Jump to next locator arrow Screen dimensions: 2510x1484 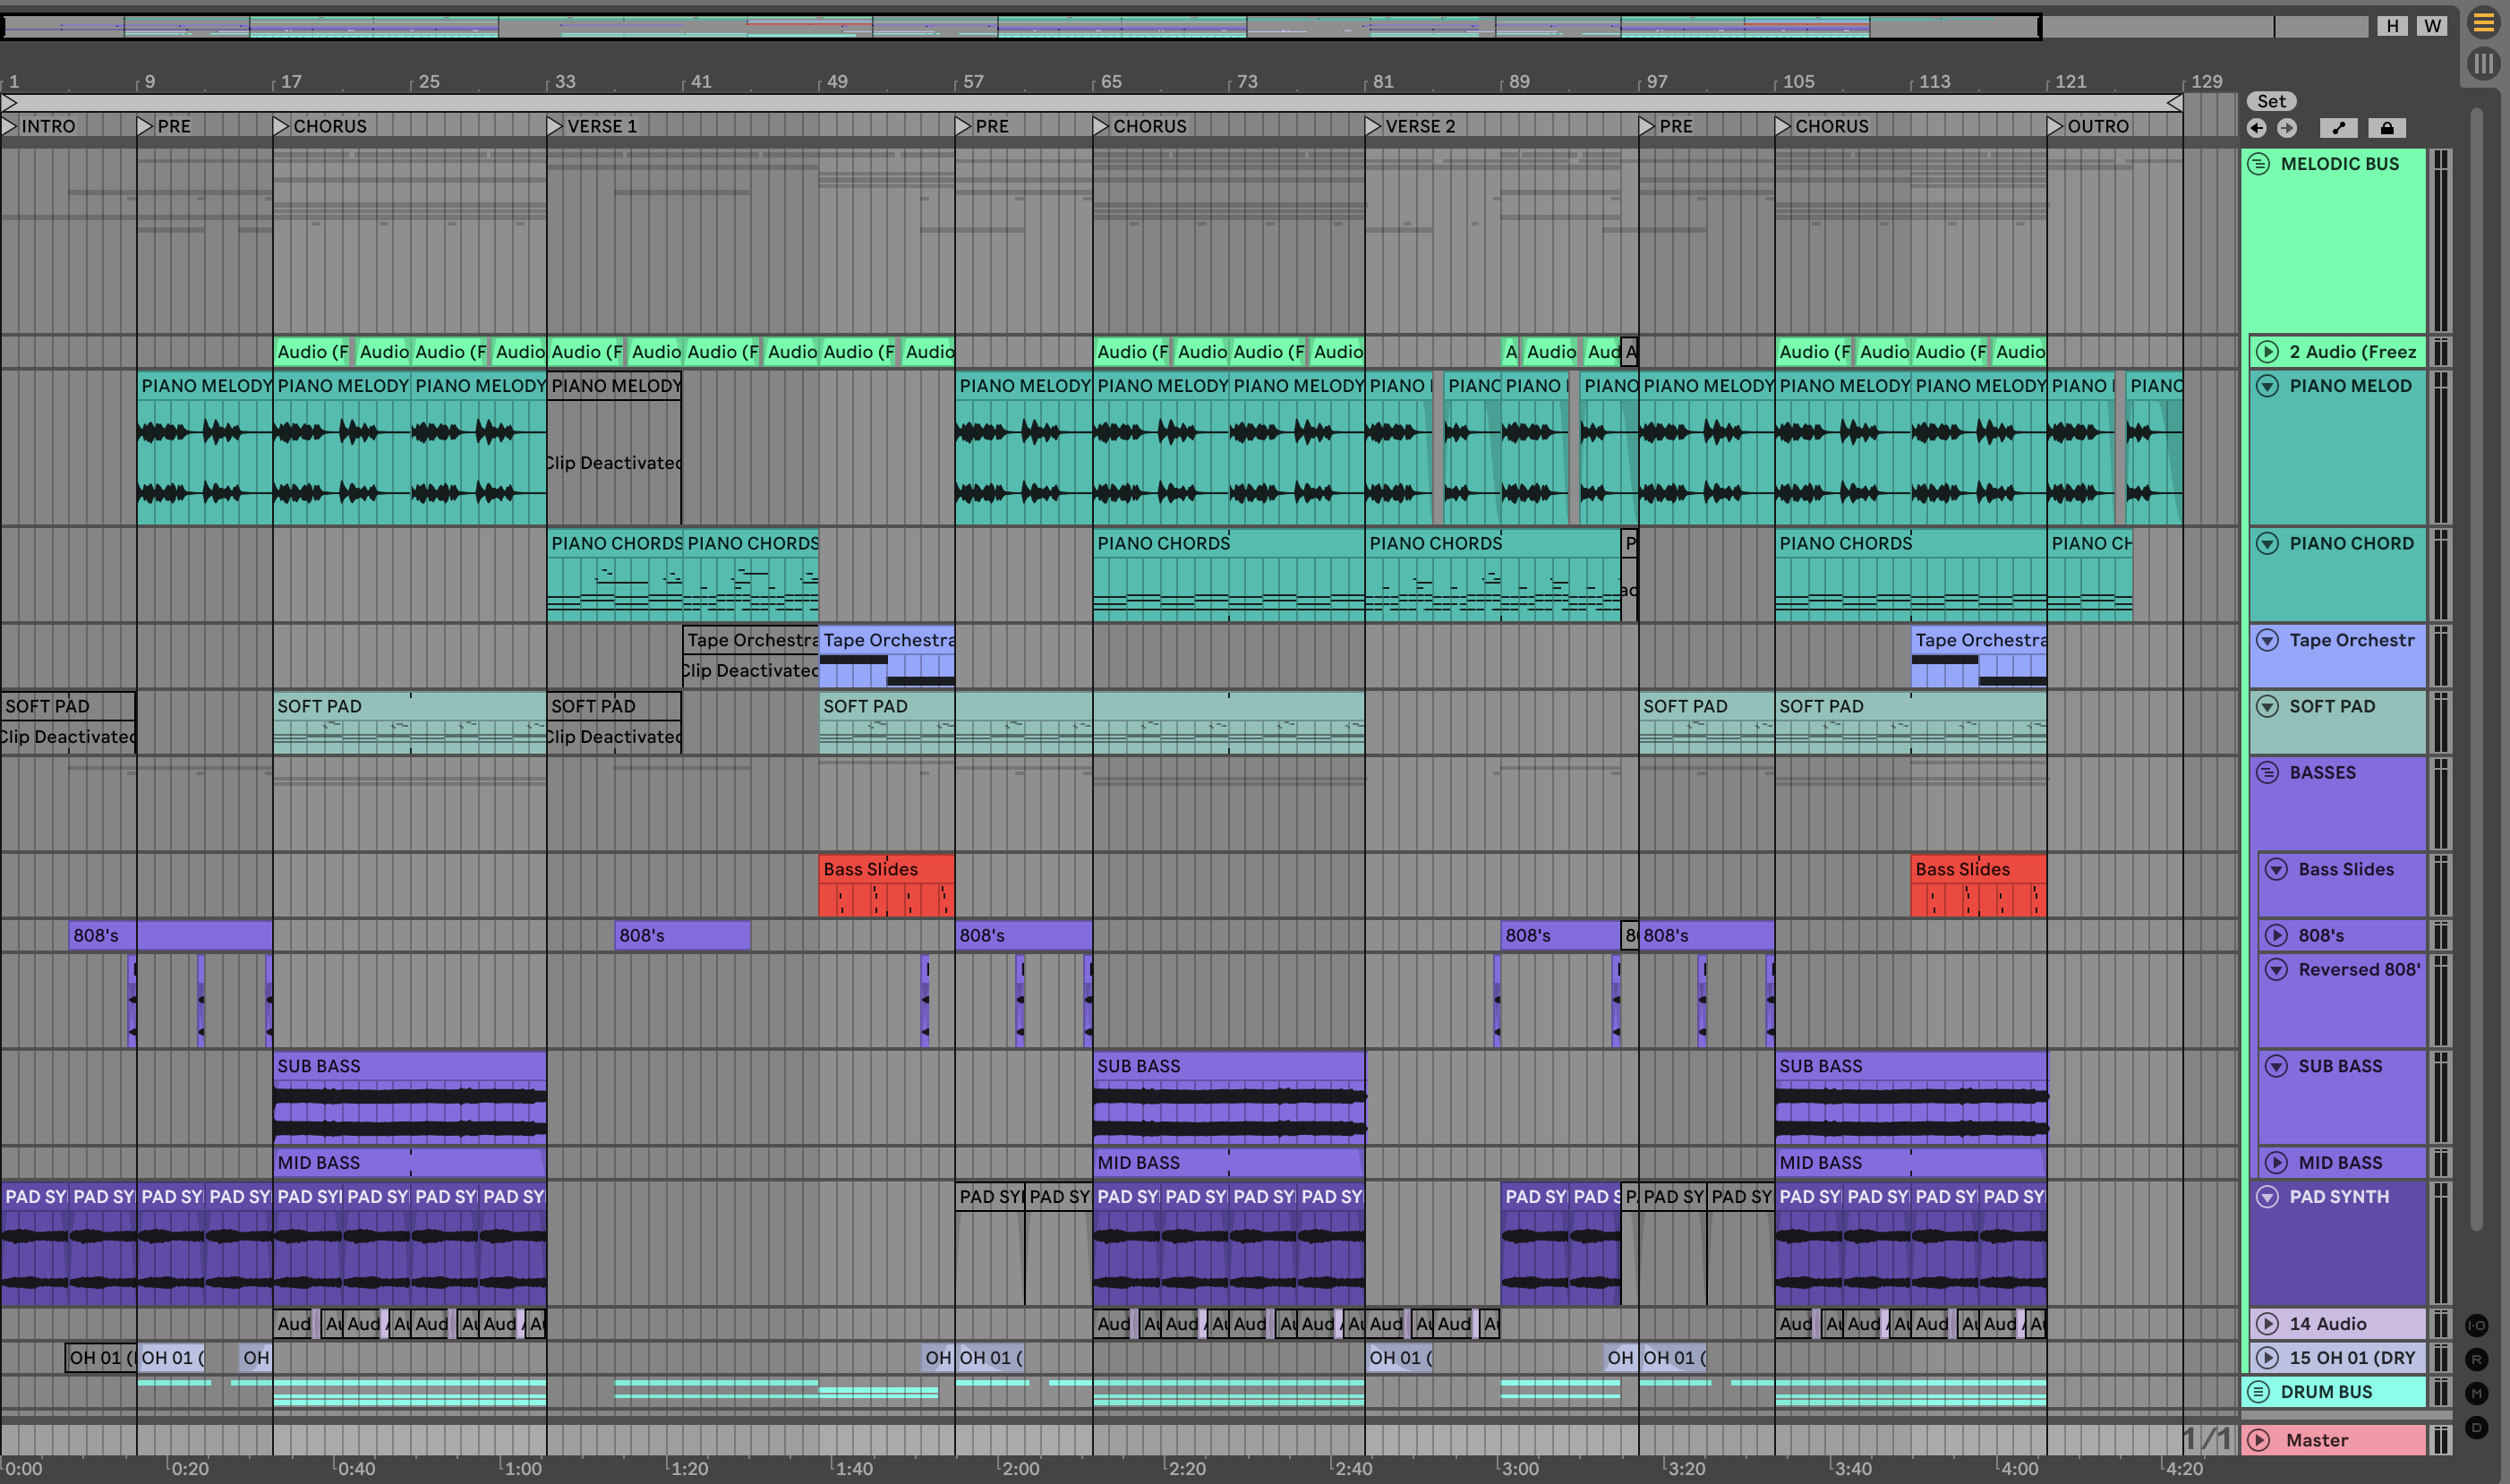coord(2287,128)
